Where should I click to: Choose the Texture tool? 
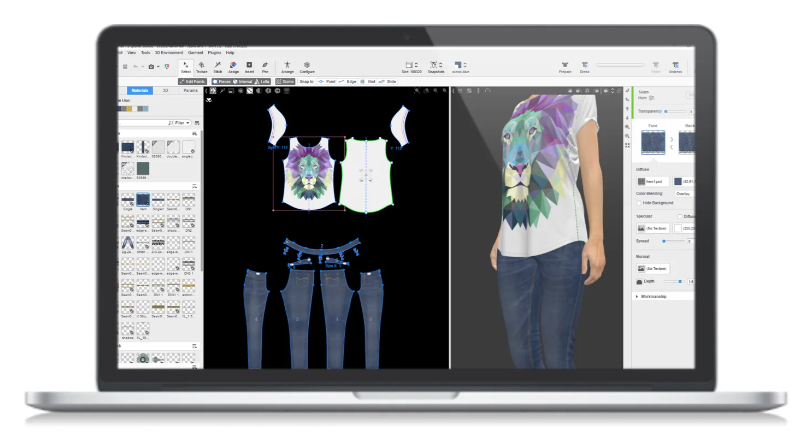(201, 66)
